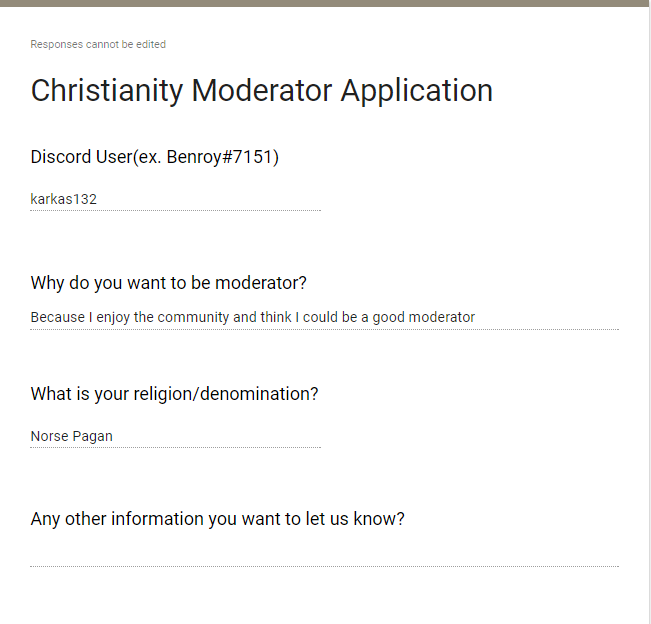Click the tan header bar at the top
This screenshot has height=624, width=651.
[325, 3]
